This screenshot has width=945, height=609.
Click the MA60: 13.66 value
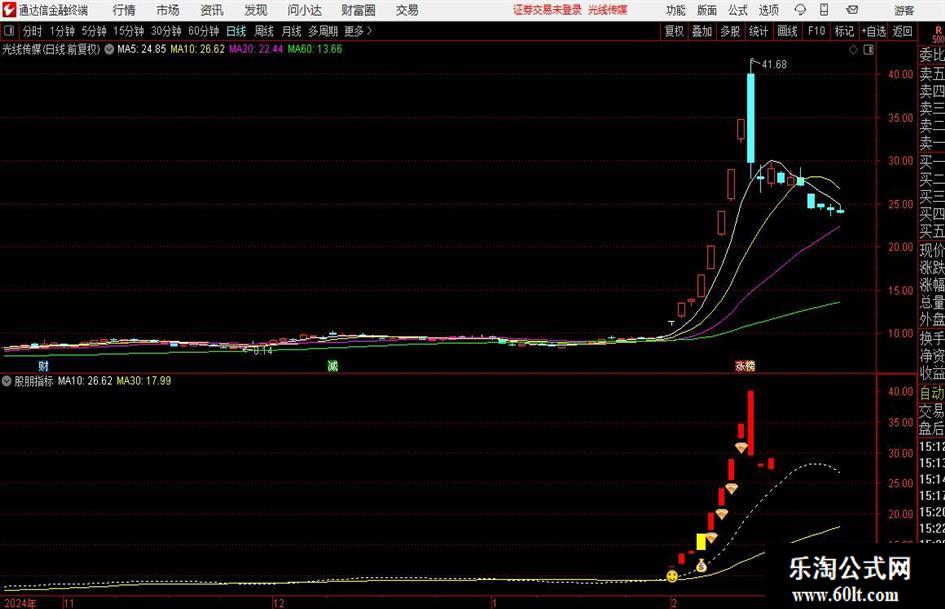[x=315, y=49]
